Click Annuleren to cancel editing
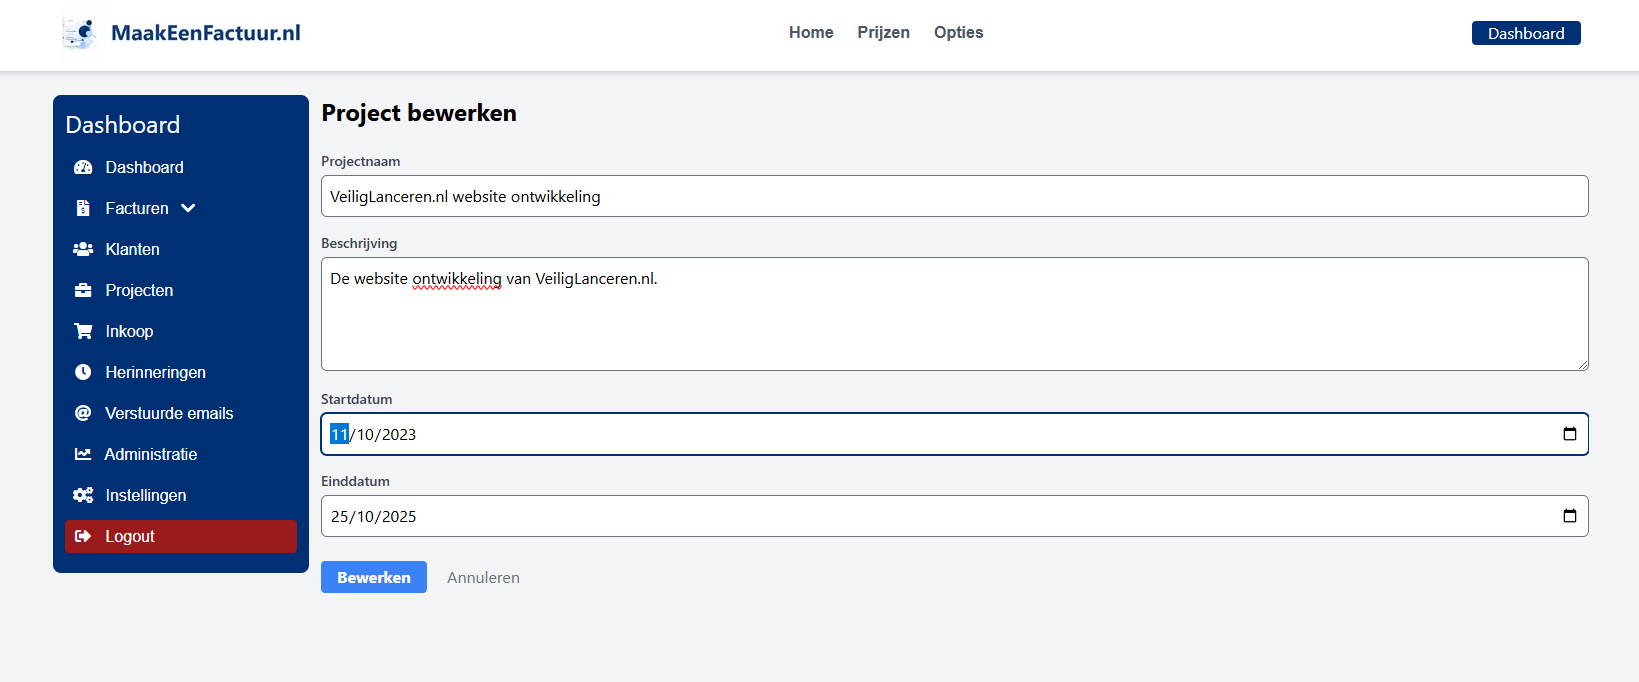 pos(483,577)
